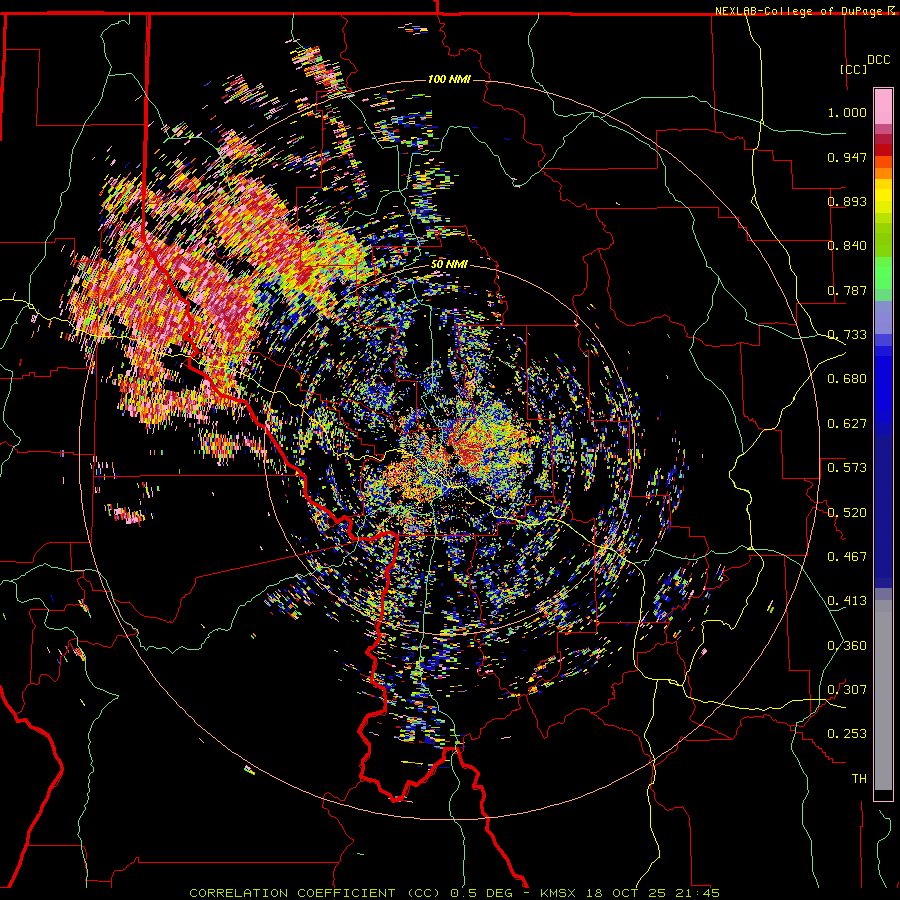This screenshot has height=900, width=900.
Task: Click the 0.360 scale value
Action: [x=847, y=646]
